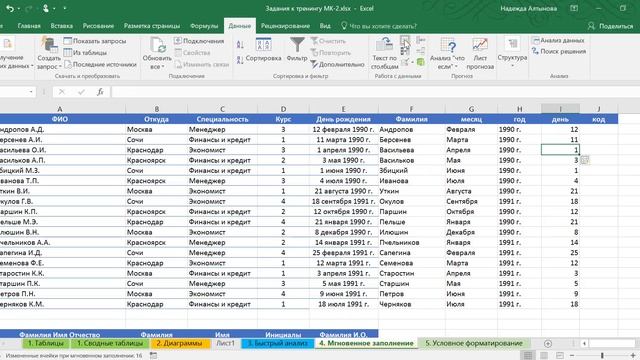This screenshot has height=360, width=640.
Task: Open Создать запрос dropdown
Action: (x=49, y=53)
